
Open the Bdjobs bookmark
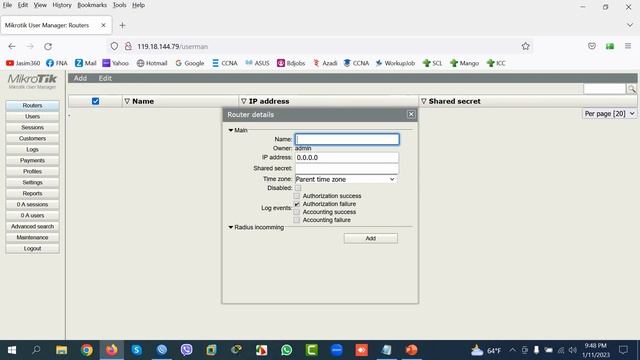tap(291, 63)
